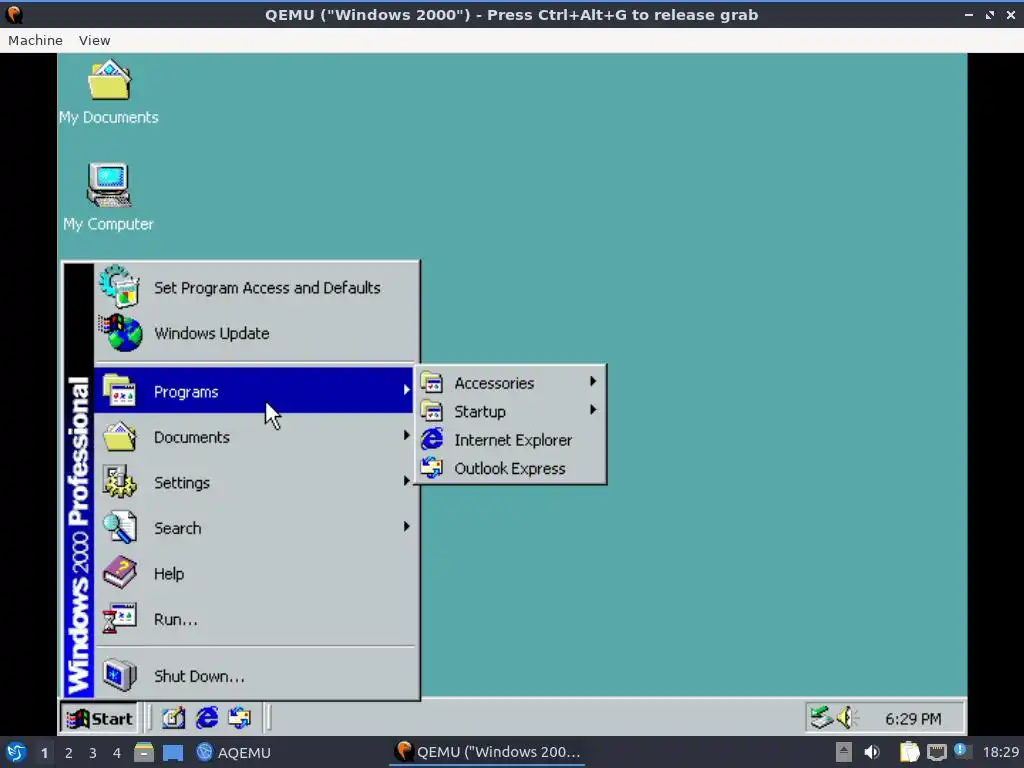Launch Outlook Express from Quick Launch bar
The height and width of the screenshot is (768, 1024).
pyautogui.click(x=240, y=718)
